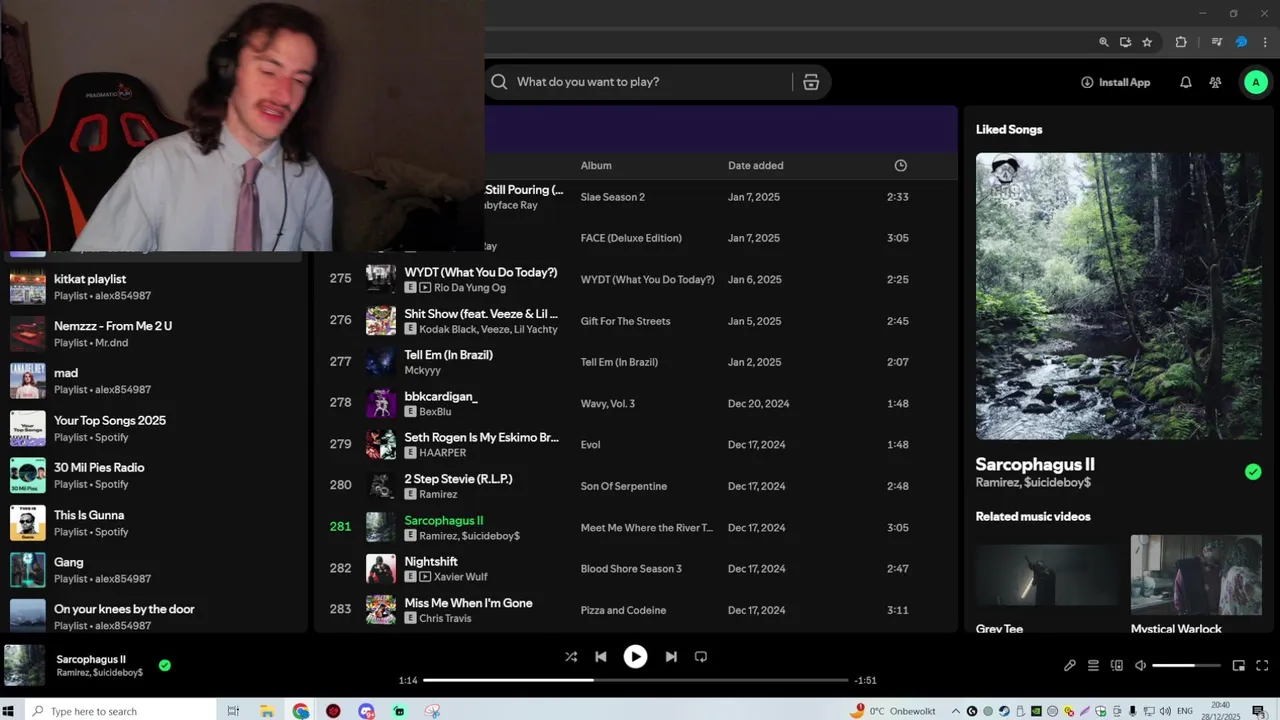This screenshot has width=1280, height=720.
Task: Open the Chrome zoom magnifier icon
Action: tap(1104, 42)
